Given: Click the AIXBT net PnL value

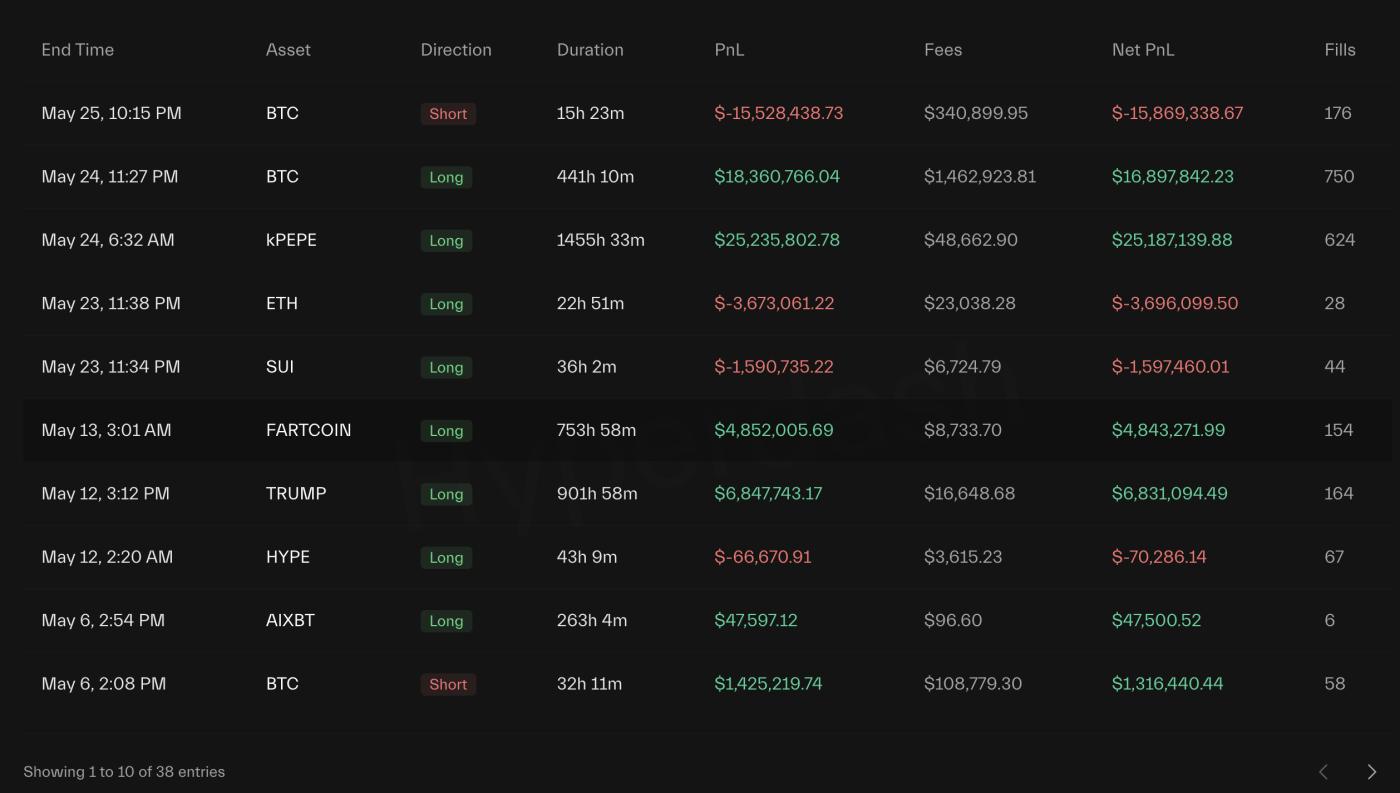Looking at the screenshot, I should pyautogui.click(x=1158, y=620).
